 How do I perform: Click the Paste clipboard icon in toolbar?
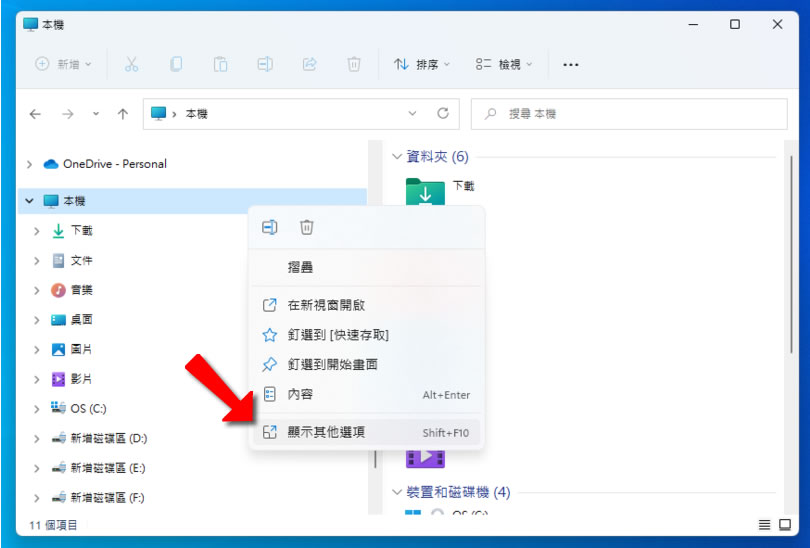[x=221, y=65]
